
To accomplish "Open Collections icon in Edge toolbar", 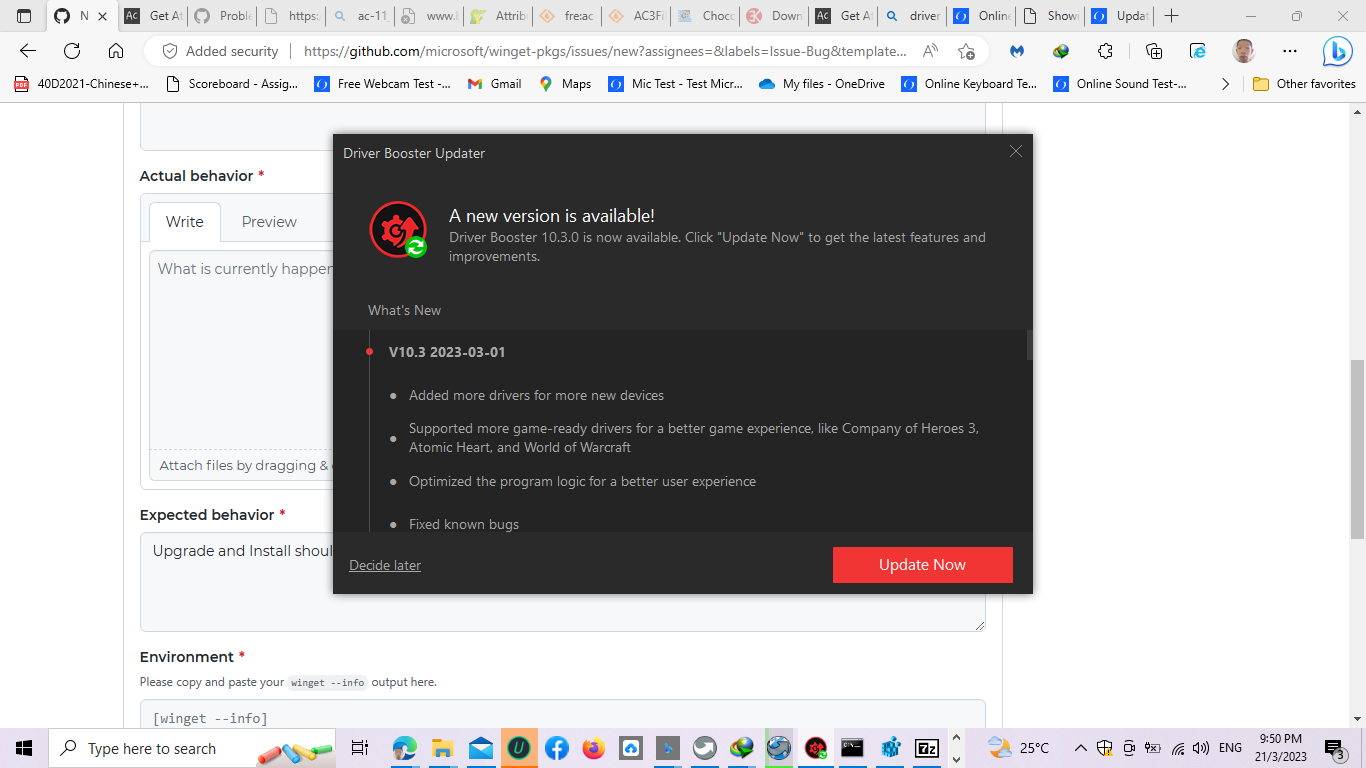I will [x=1154, y=51].
